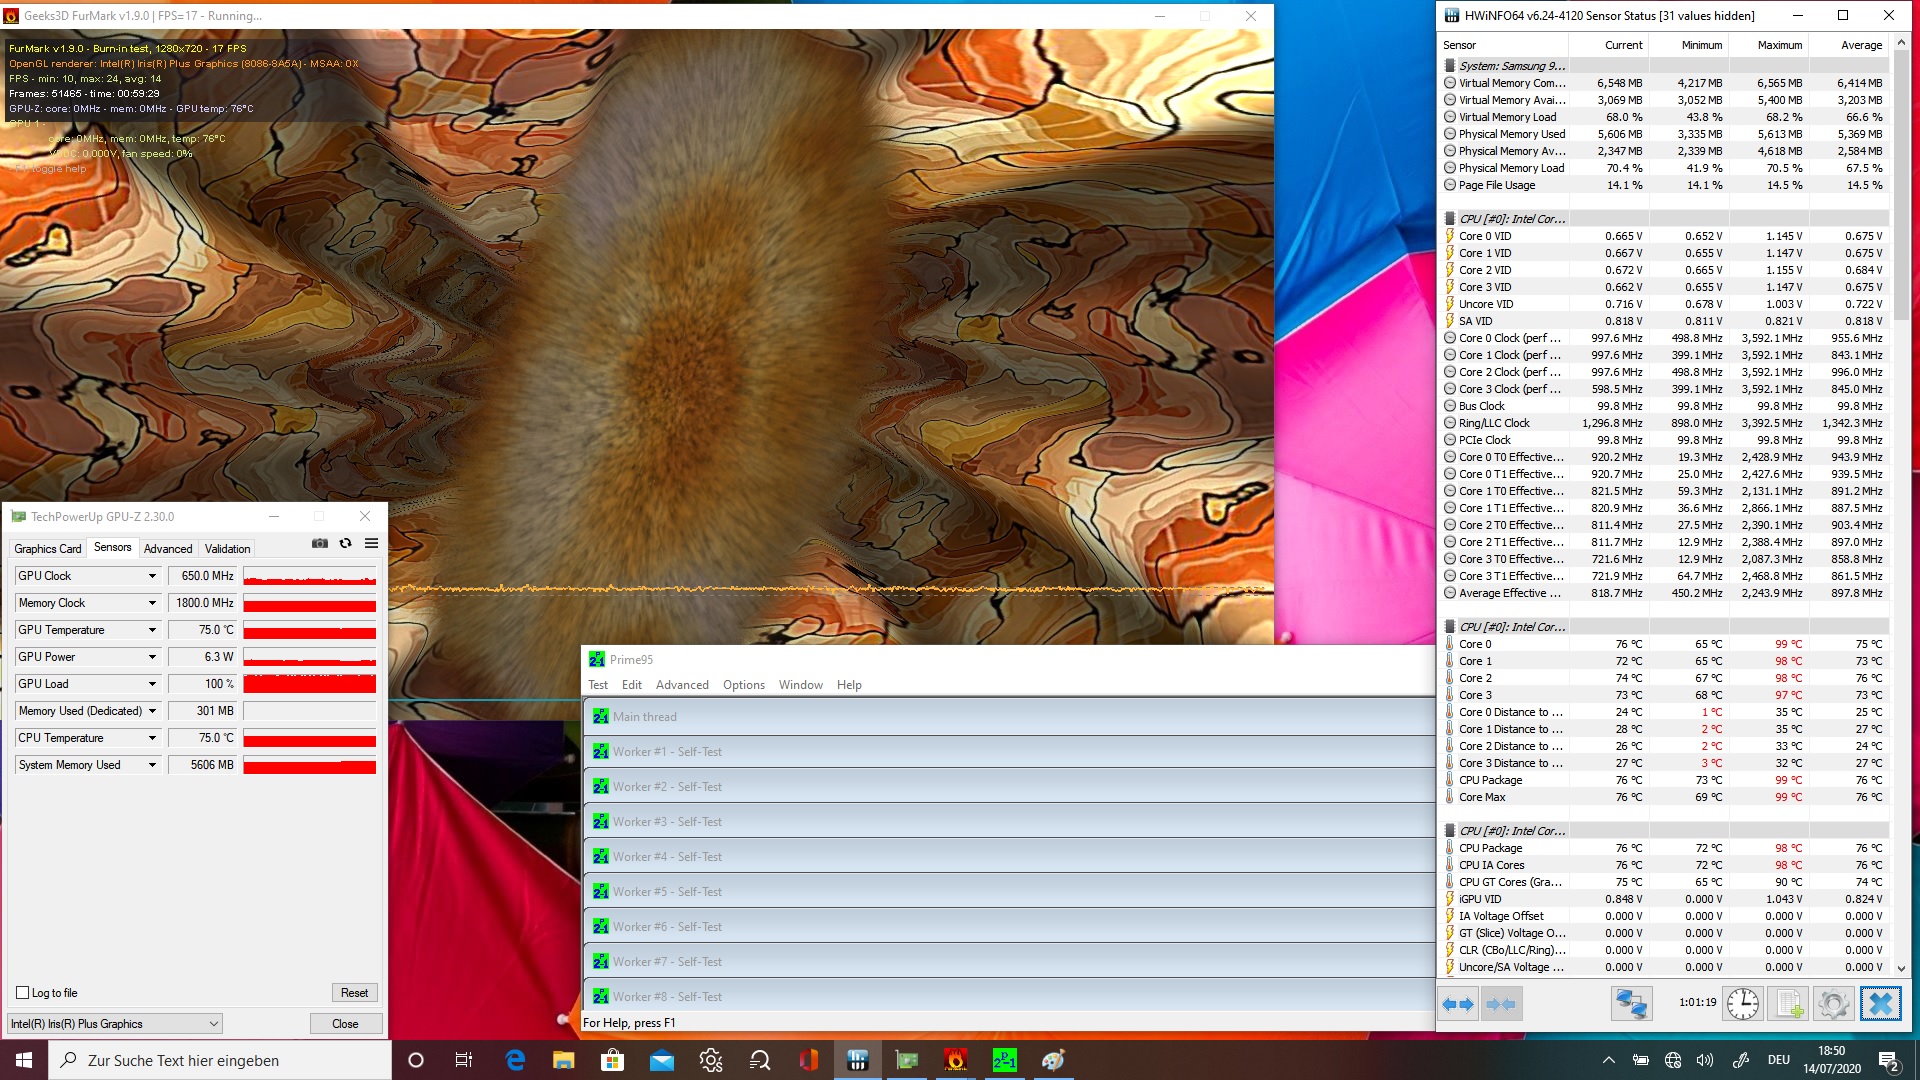Open CPU Temperature sensor dropdown arrow
Screen dimensions: 1920x1080
pyautogui.click(x=152, y=738)
